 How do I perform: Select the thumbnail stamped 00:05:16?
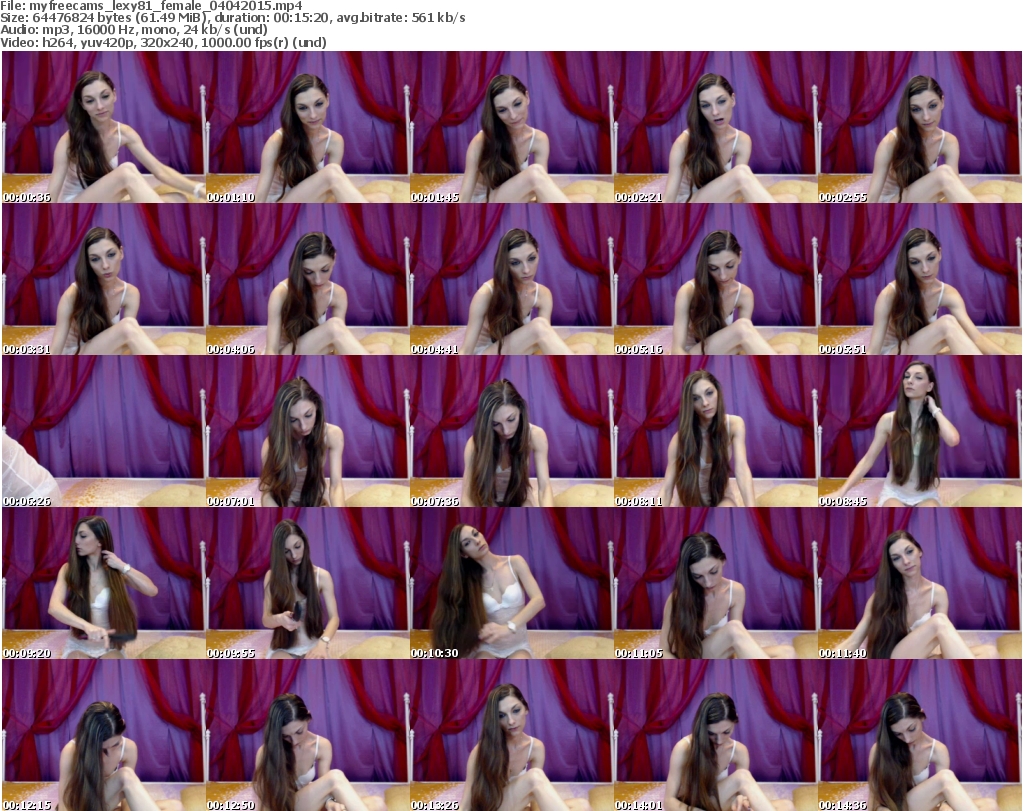pyautogui.click(x=715, y=279)
